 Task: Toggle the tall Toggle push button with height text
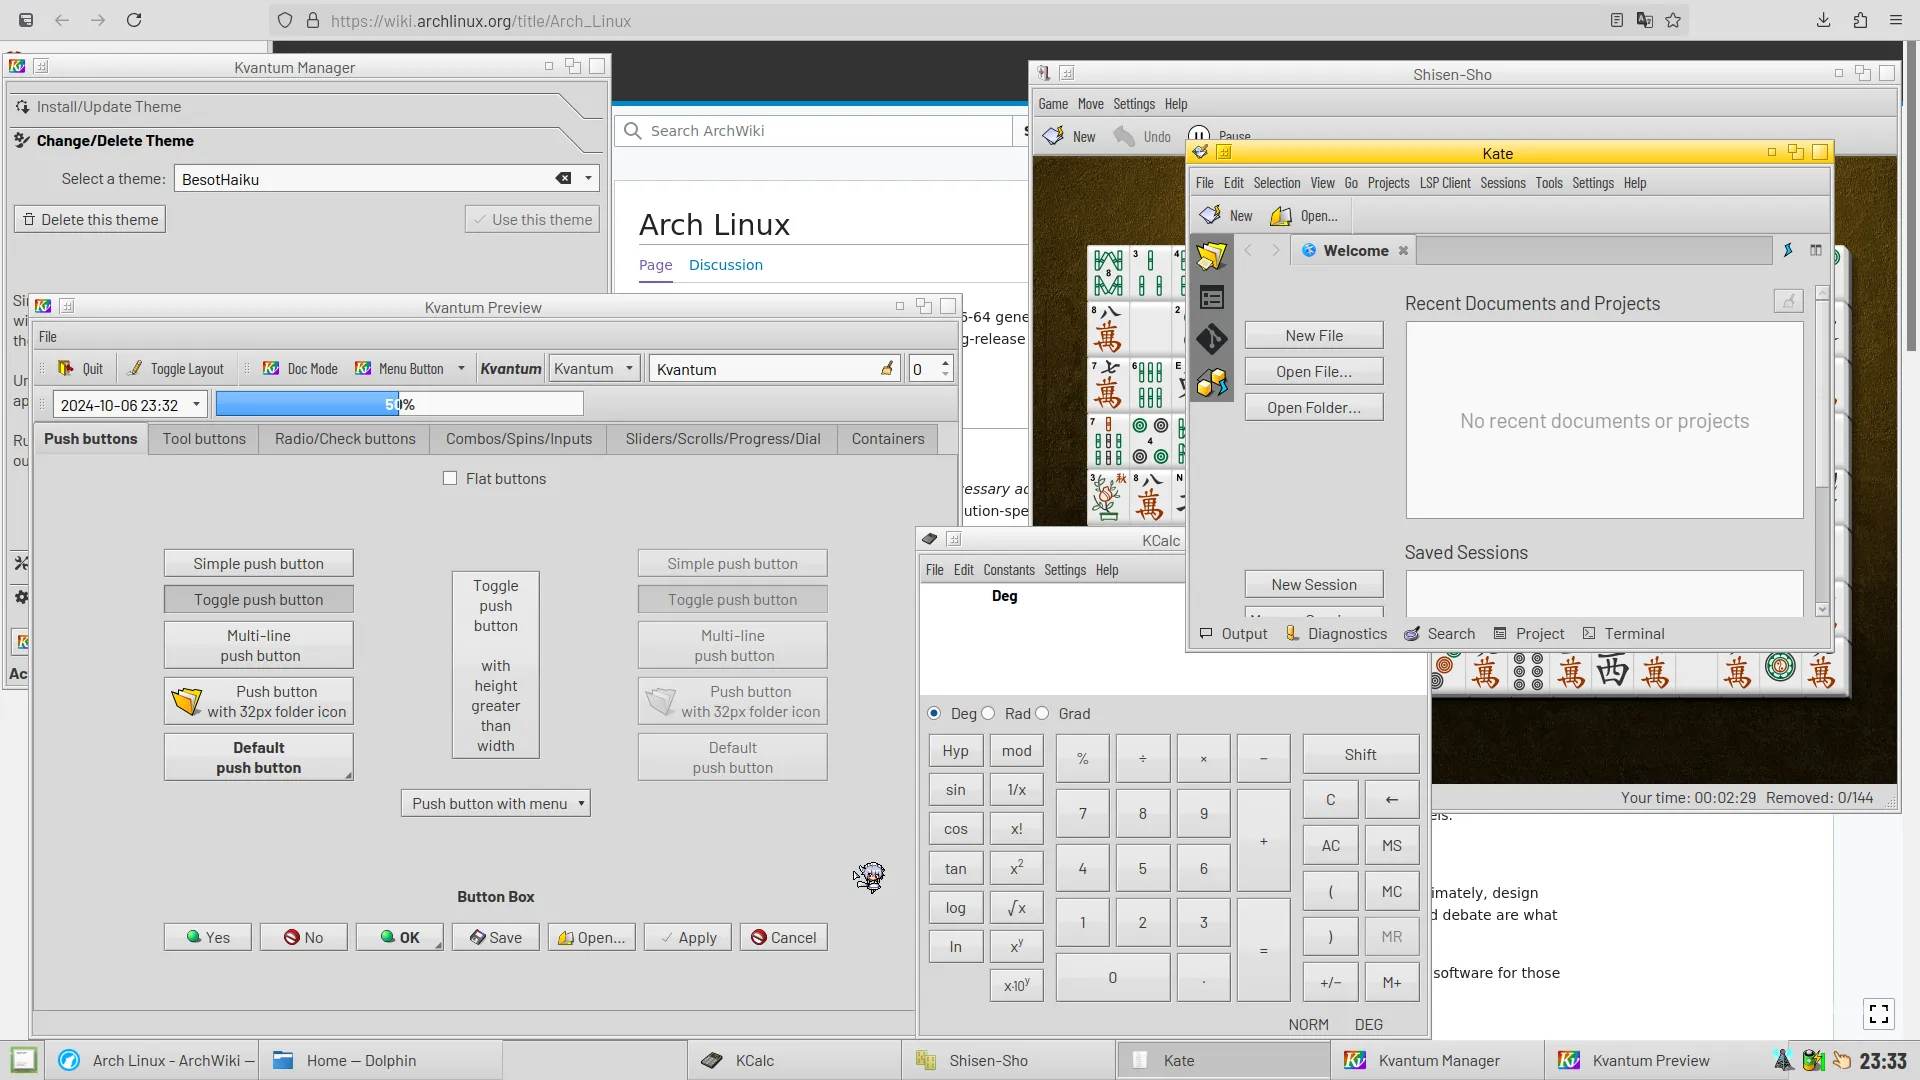pos(496,666)
